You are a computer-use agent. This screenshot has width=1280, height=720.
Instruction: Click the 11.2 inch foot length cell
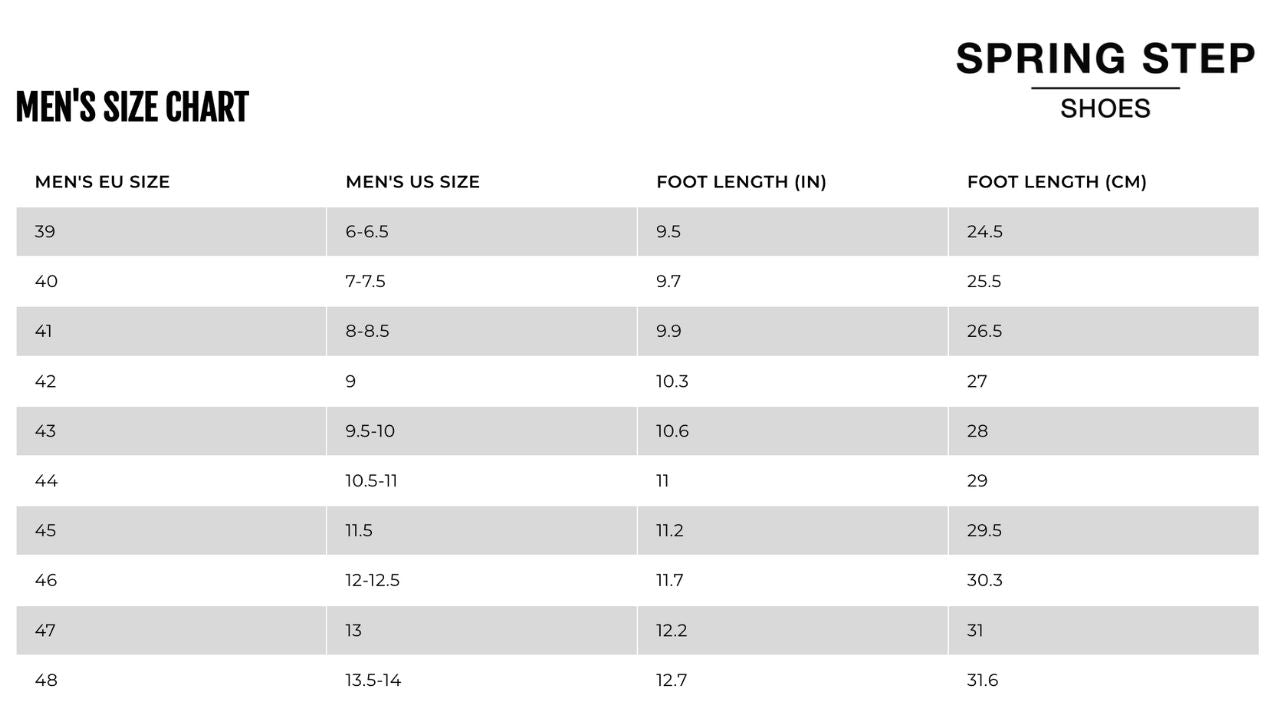[x=670, y=531]
